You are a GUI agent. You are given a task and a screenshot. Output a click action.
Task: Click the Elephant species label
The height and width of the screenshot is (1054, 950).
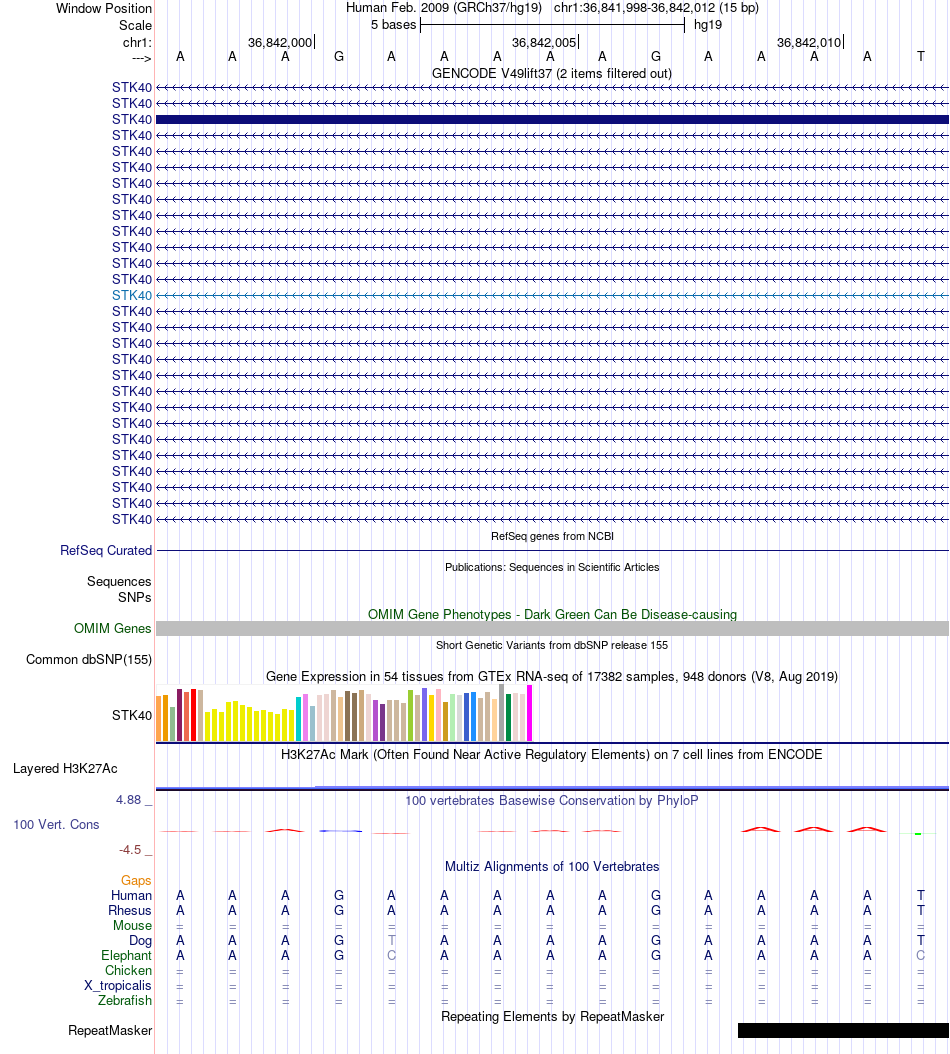click(126, 956)
